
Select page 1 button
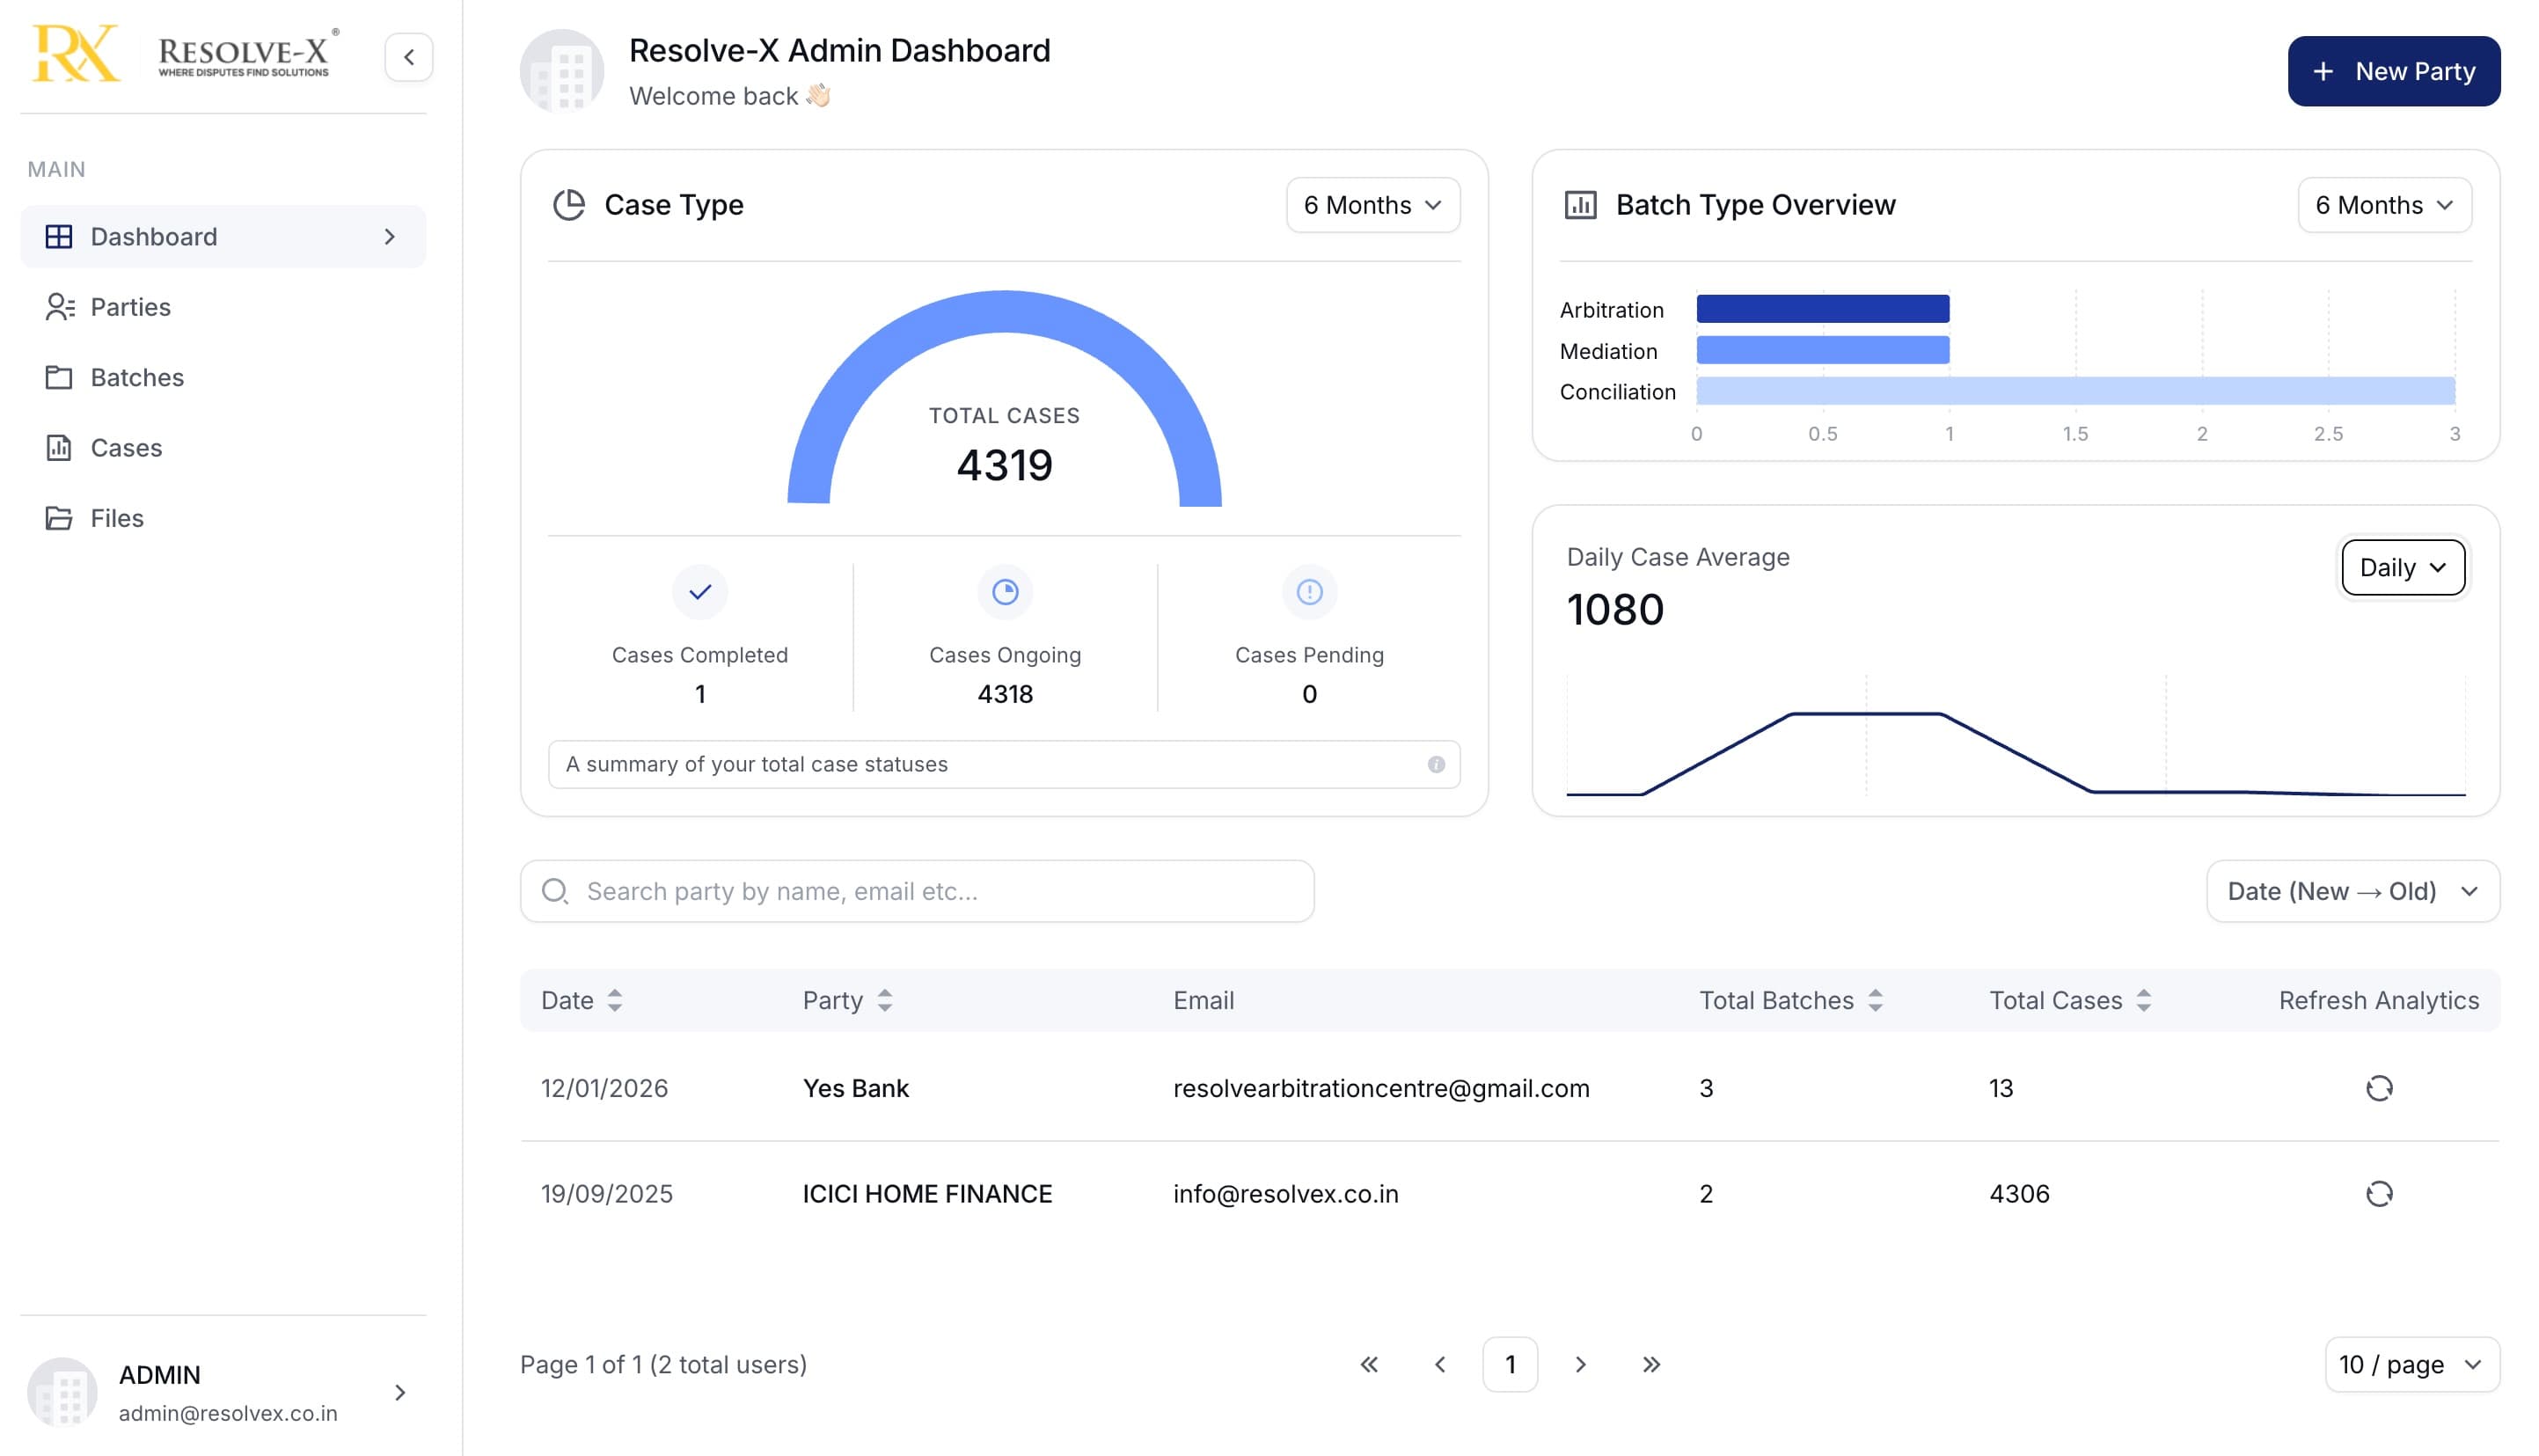(x=1510, y=1365)
